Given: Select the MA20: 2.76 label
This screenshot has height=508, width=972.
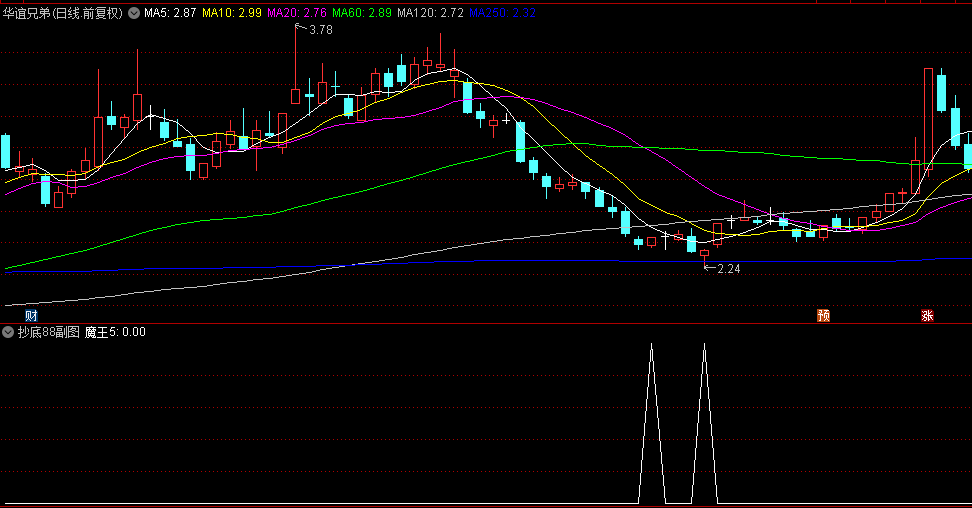Looking at the screenshot, I should click(296, 13).
